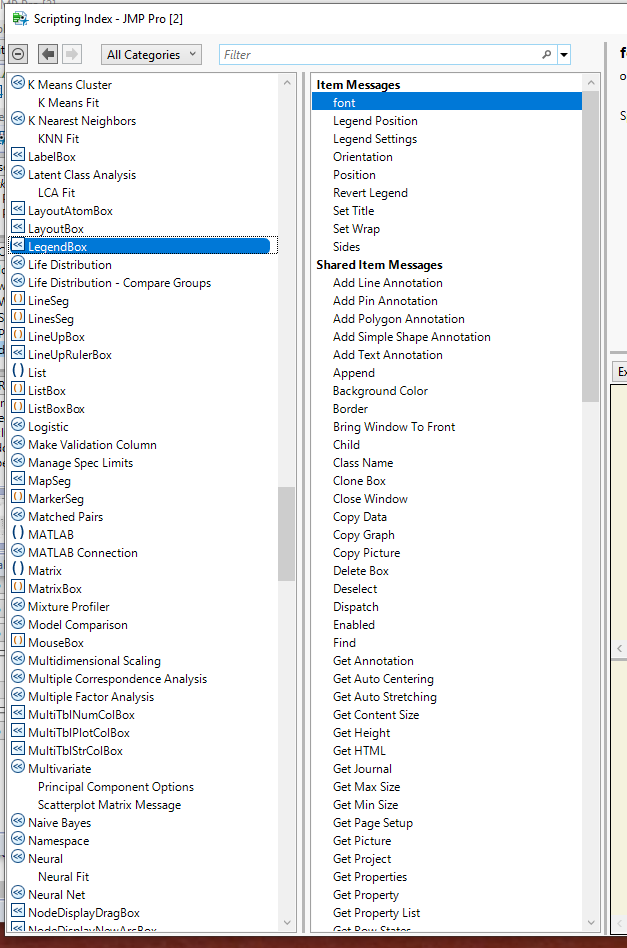Go forward with the right arrow button
Screen dimensions: 627x948
pyautogui.click(x=71, y=54)
